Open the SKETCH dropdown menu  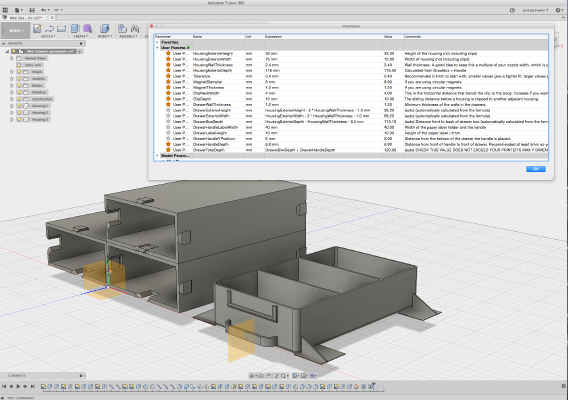48,37
